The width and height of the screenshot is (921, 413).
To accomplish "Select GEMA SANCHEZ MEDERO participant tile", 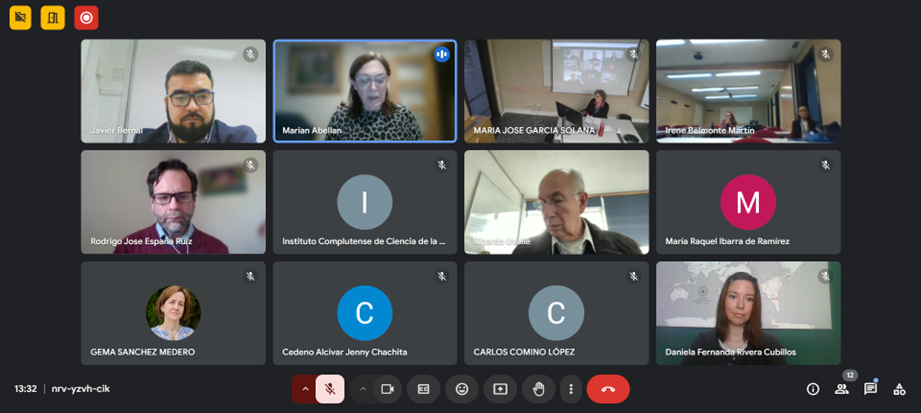I will click(173, 313).
